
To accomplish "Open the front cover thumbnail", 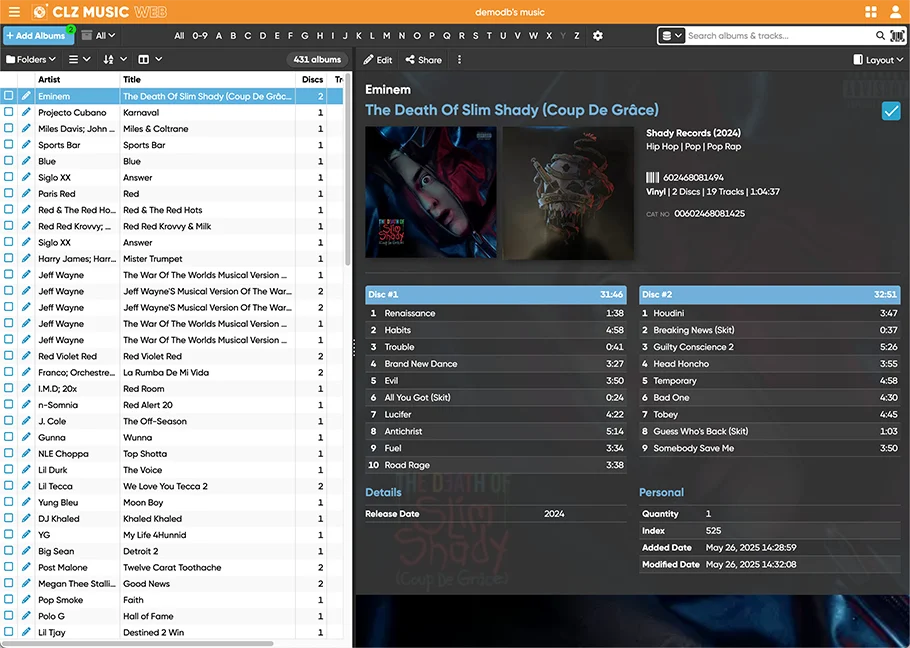I will [x=431, y=192].
